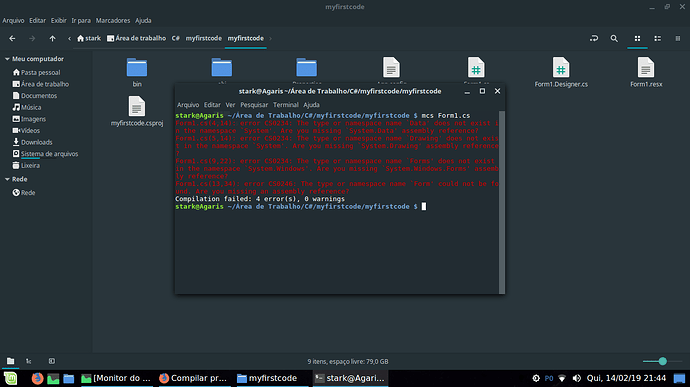Launch file manager from panel
This screenshot has width=690, height=387.
(69, 378)
